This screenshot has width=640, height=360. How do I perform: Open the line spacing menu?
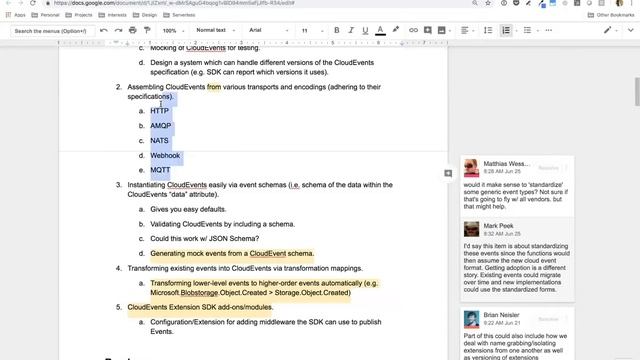[488, 30]
